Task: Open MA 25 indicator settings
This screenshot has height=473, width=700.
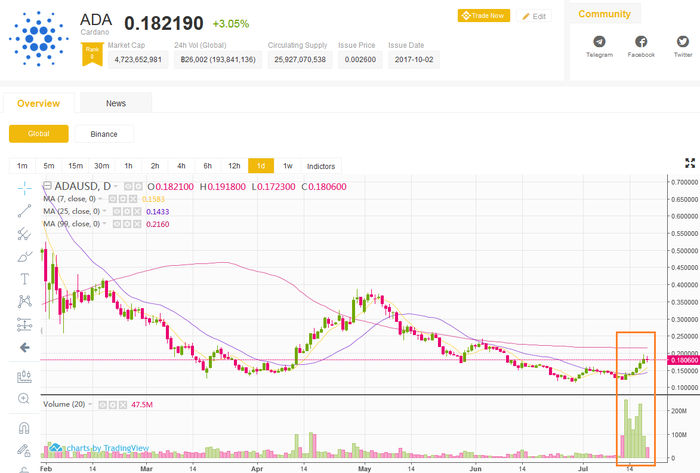Action: tap(127, 212)
